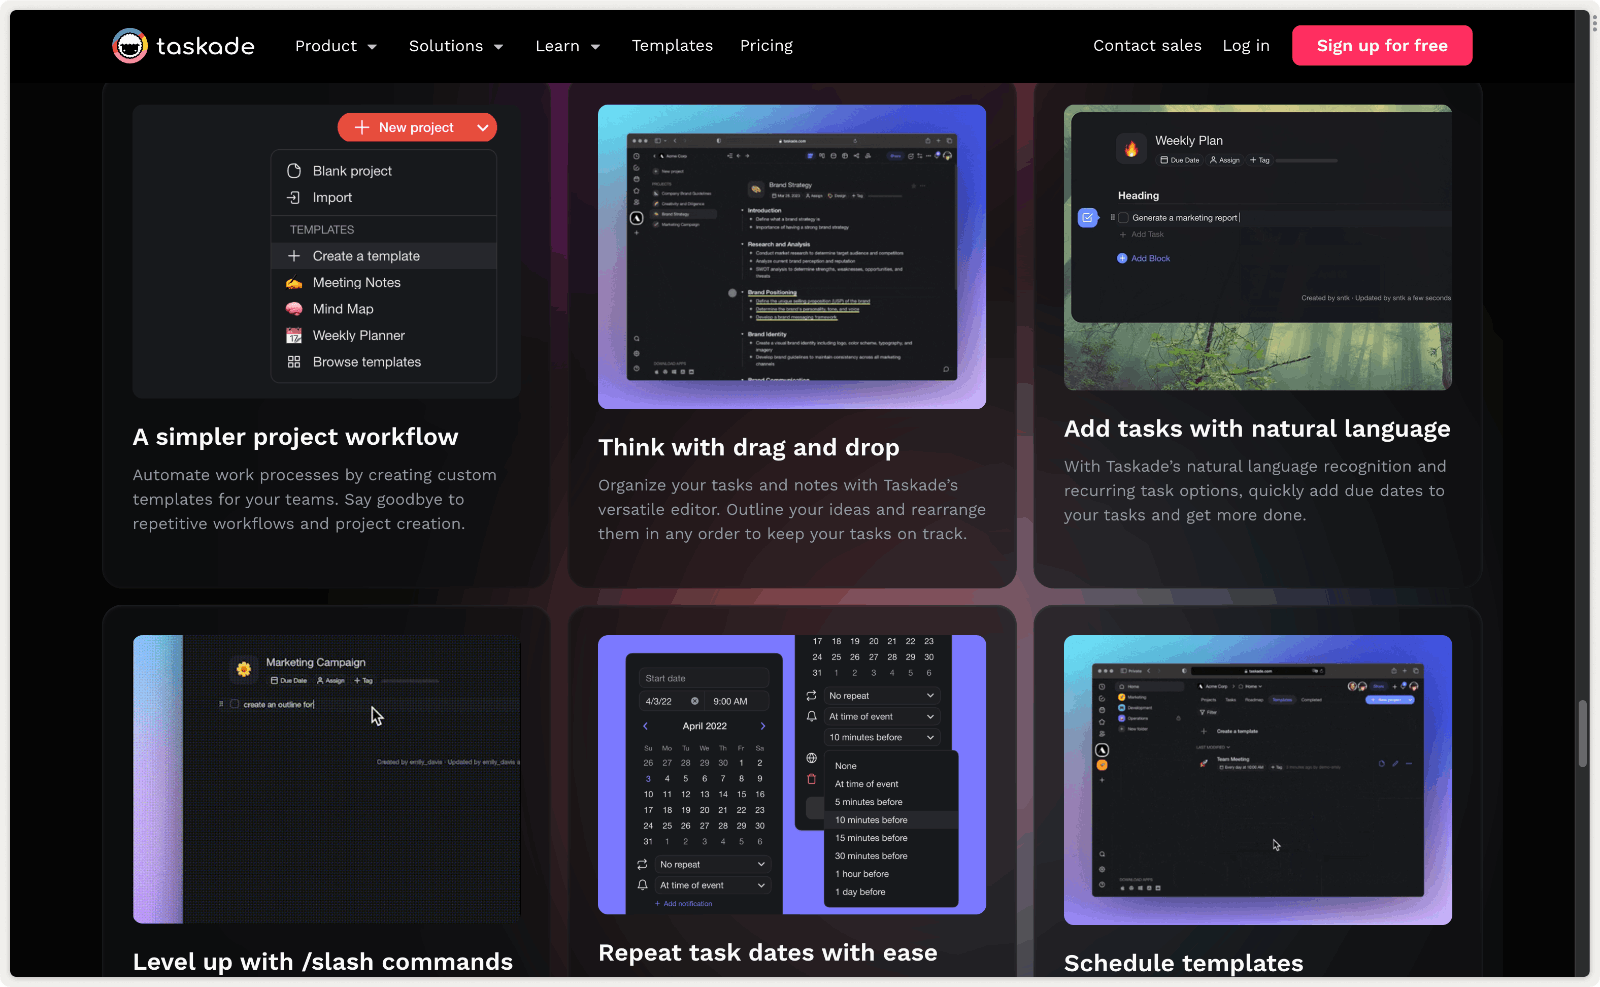Screen dimensions: 1600x987
Task: Open the Templates page from the navbar
Action: pyautogui.click(x=672, y=46)
